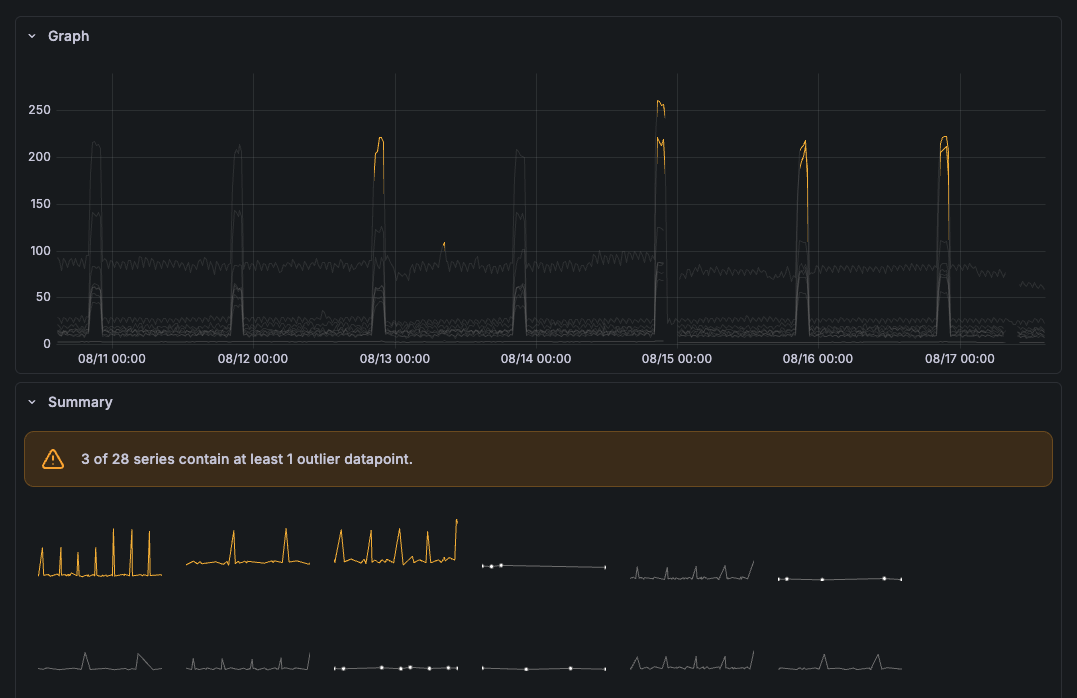Collapse the Summary section chevron

point(32,403)
